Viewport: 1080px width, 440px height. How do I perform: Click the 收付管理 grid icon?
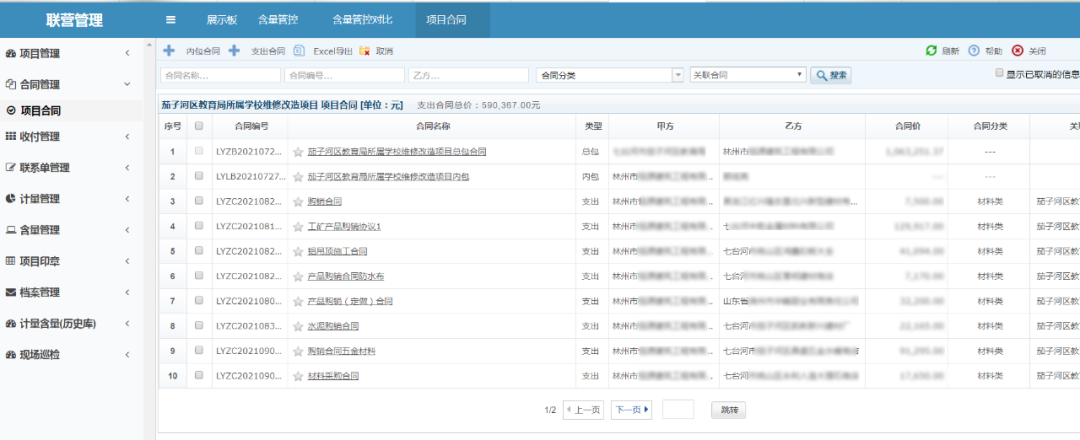10,136
